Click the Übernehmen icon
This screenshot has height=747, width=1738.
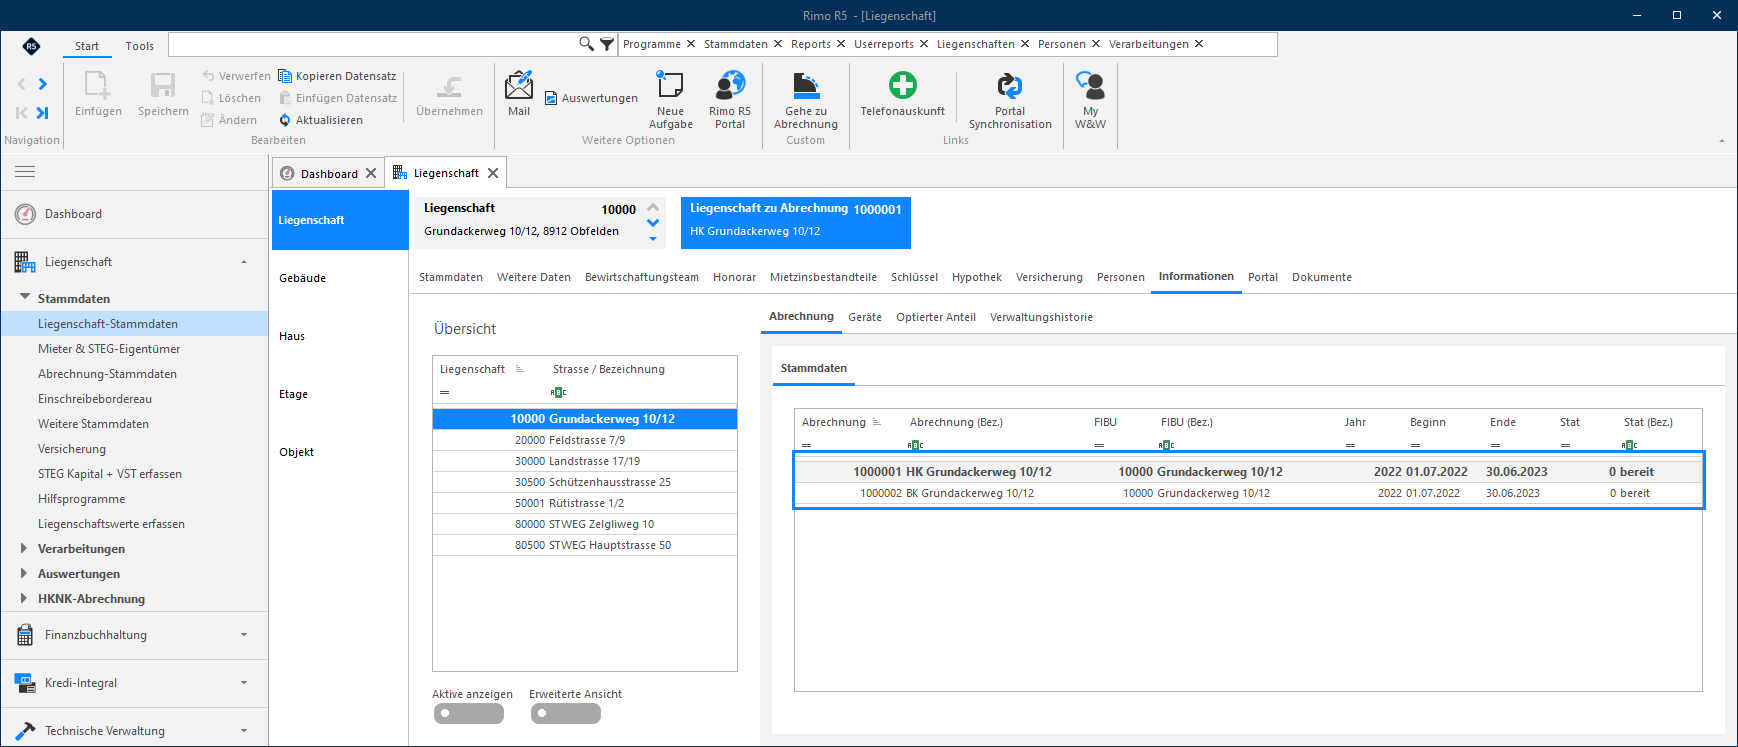click(x=449, y=86)
